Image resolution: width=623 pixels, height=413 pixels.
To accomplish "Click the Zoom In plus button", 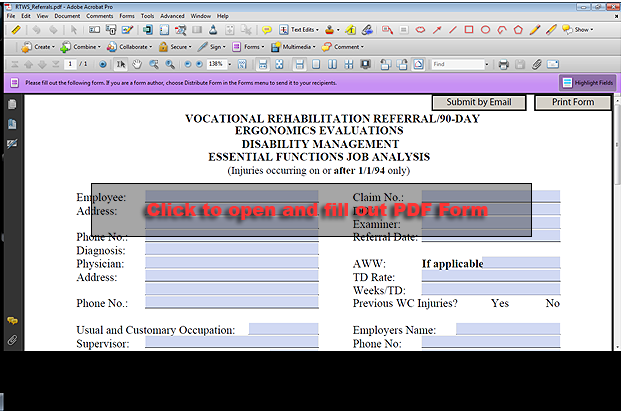I will click(x=199, y=64).
